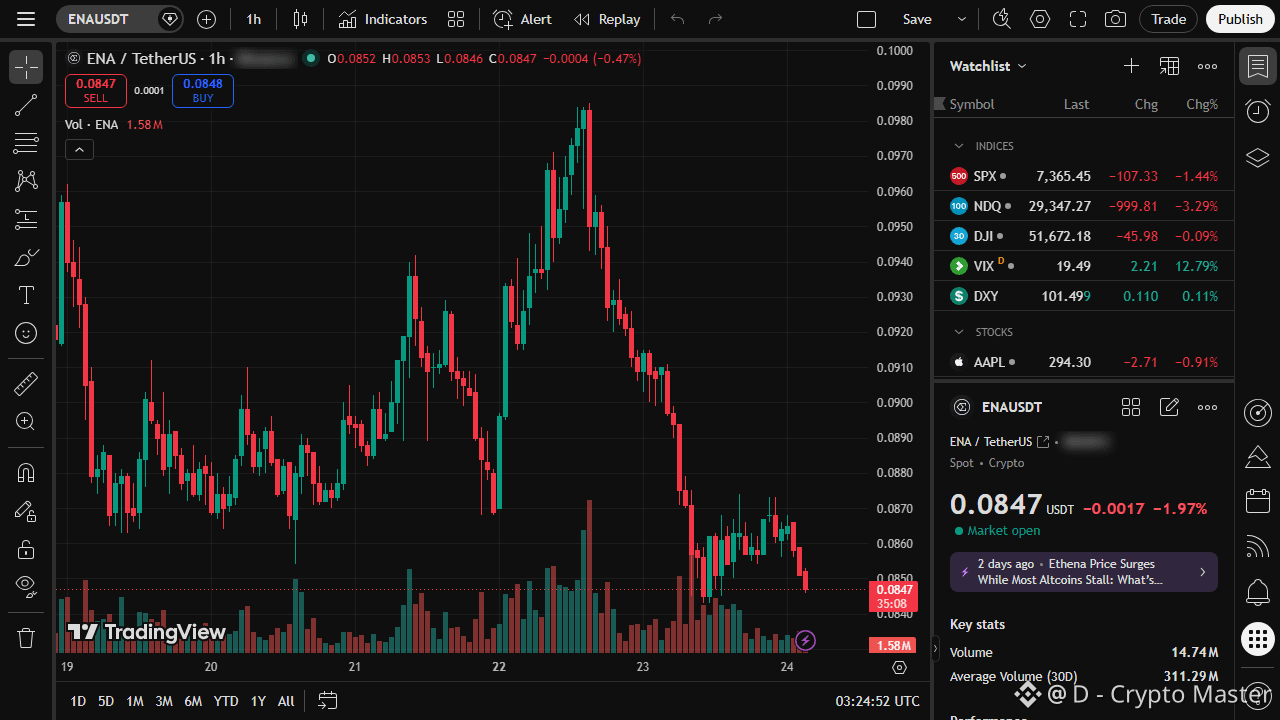Screen dimensions: 1280x720
Task: Hide all drawings with eye icon
Action: 26,586
